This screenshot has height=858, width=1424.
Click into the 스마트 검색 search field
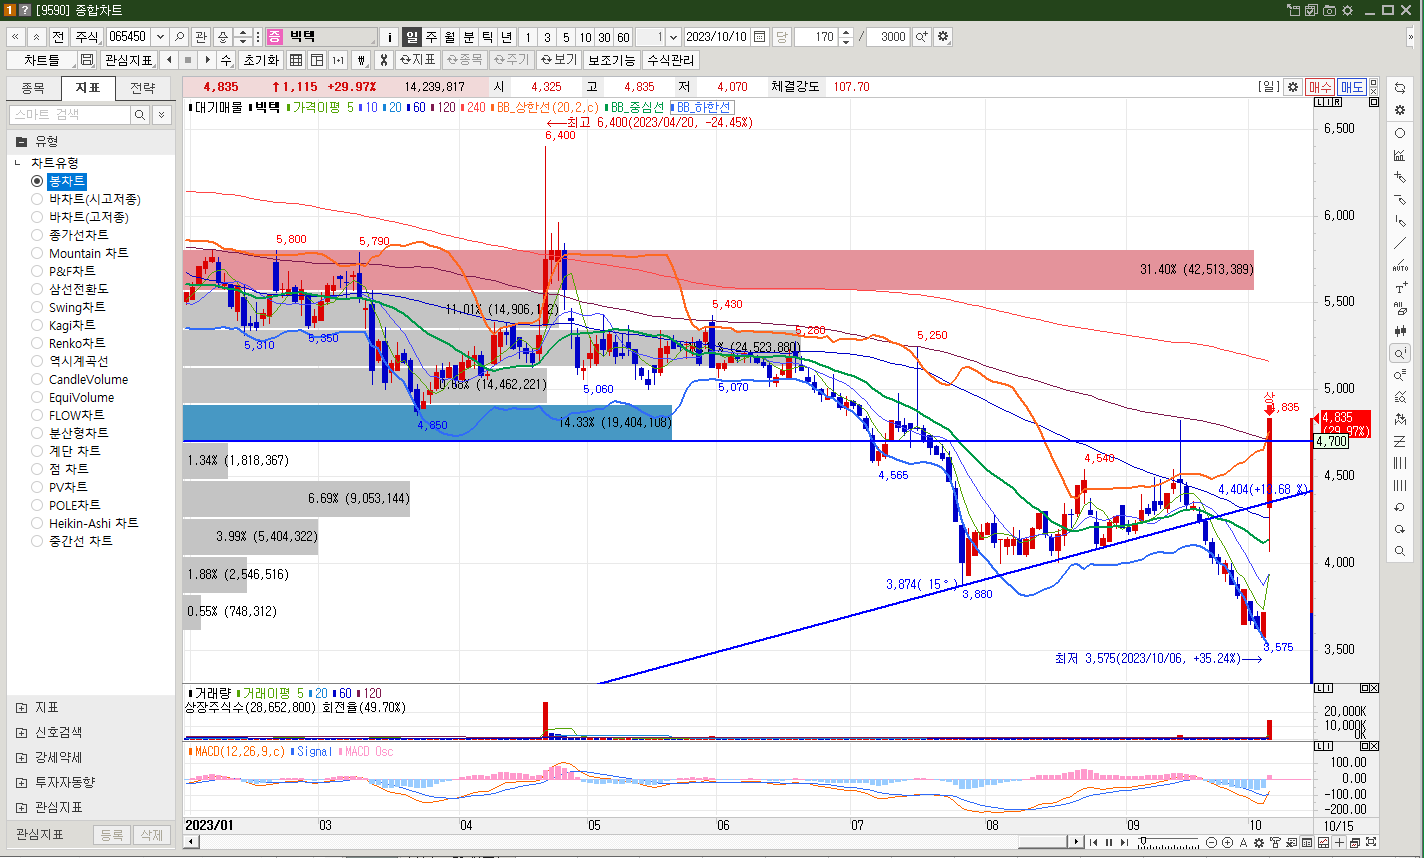70,115
